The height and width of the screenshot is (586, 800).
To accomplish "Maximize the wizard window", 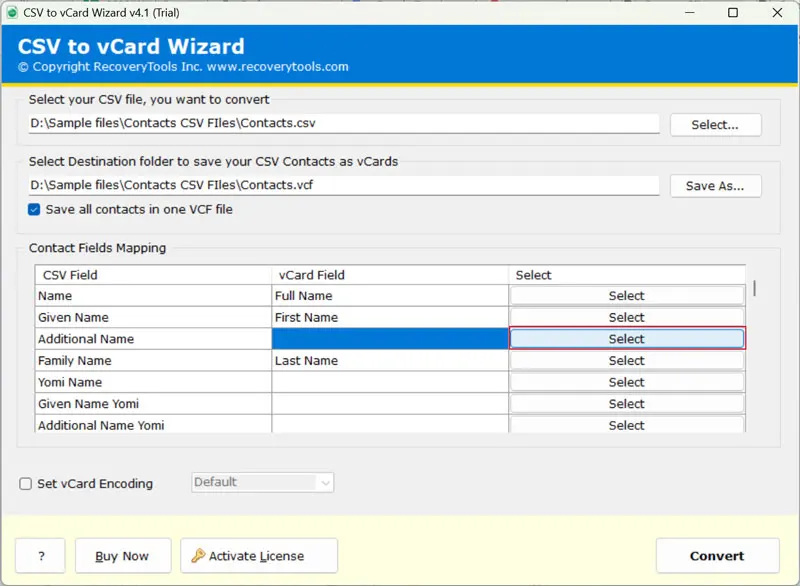I will tap(733, 13).
